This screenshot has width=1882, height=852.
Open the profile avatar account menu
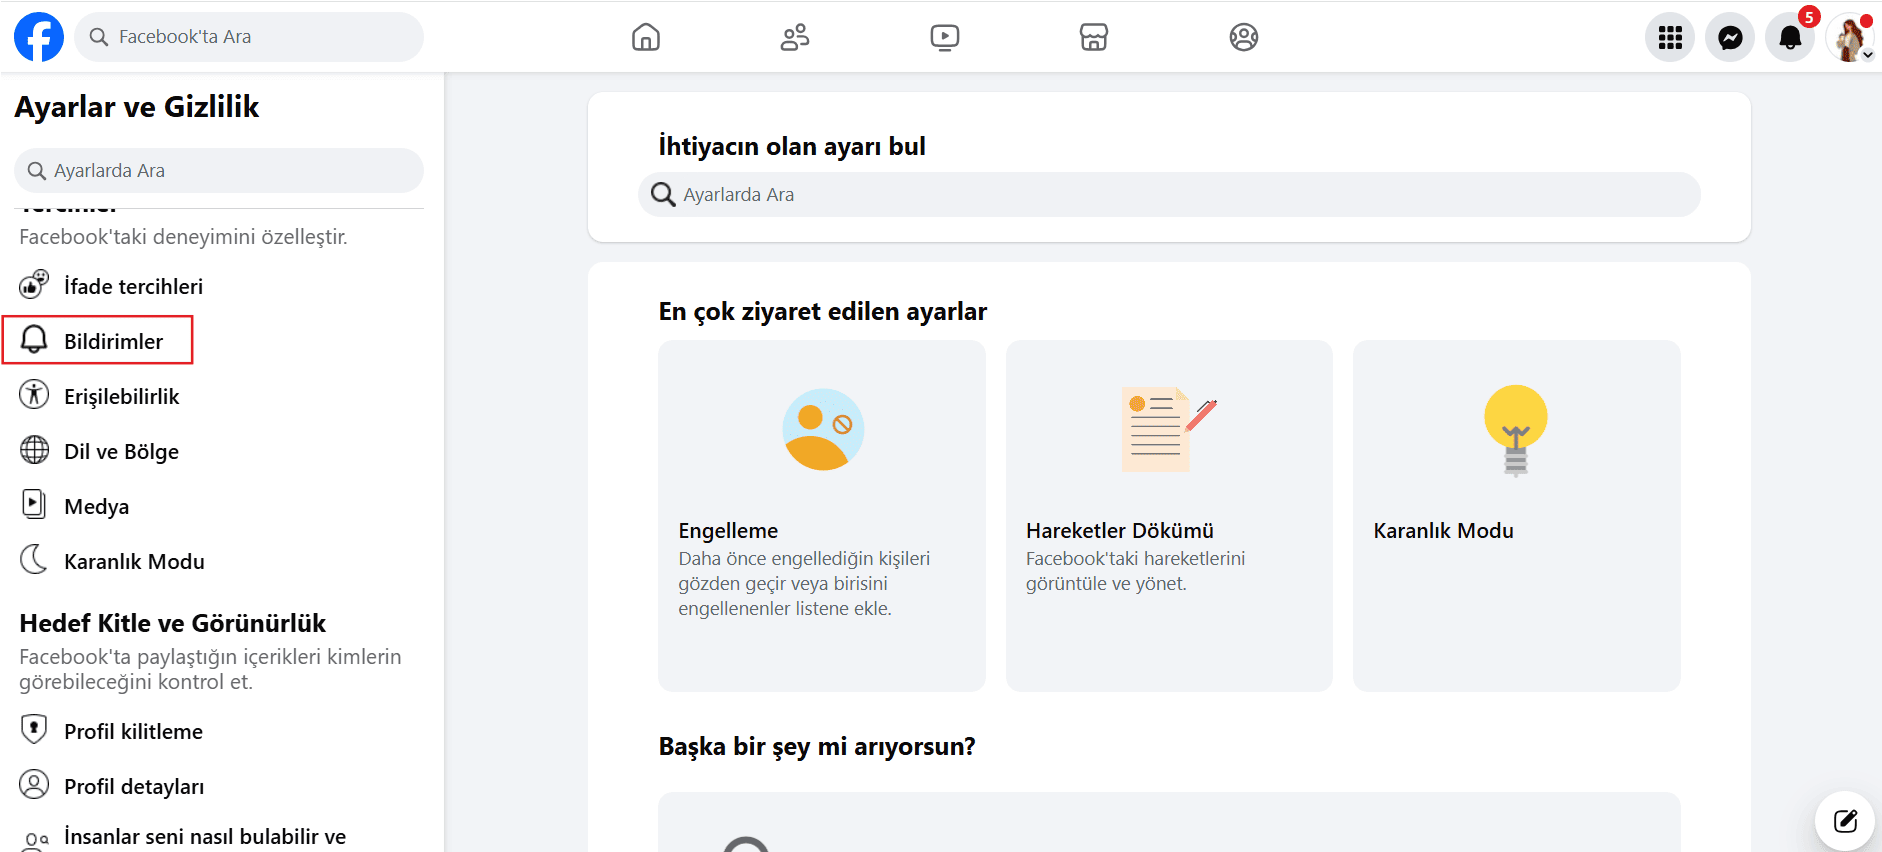click(x=1850, y=38)
